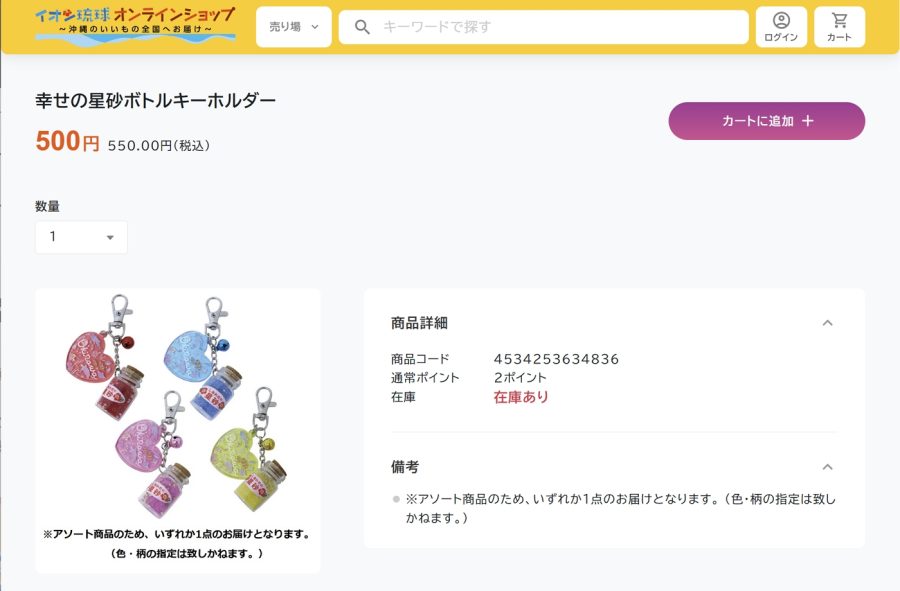900x591 pixels.
Task: Open the ログイン account icon
Action: [781, 27]
